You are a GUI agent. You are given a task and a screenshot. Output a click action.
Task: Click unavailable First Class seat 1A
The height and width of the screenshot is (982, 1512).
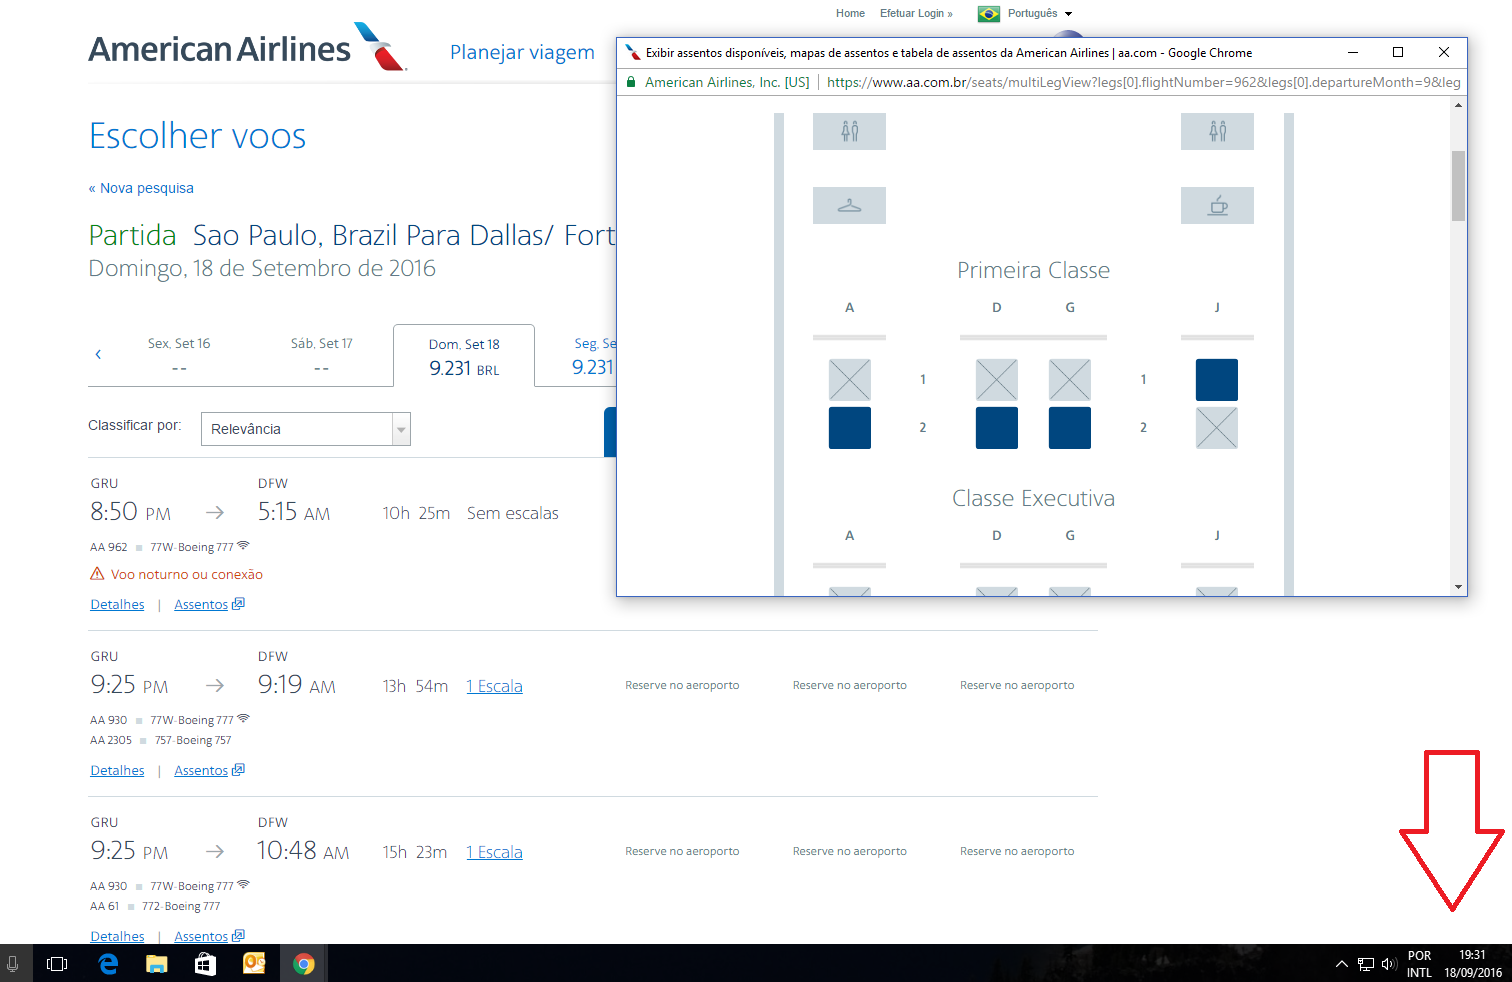pyautogui.click(x=849, y=380)
